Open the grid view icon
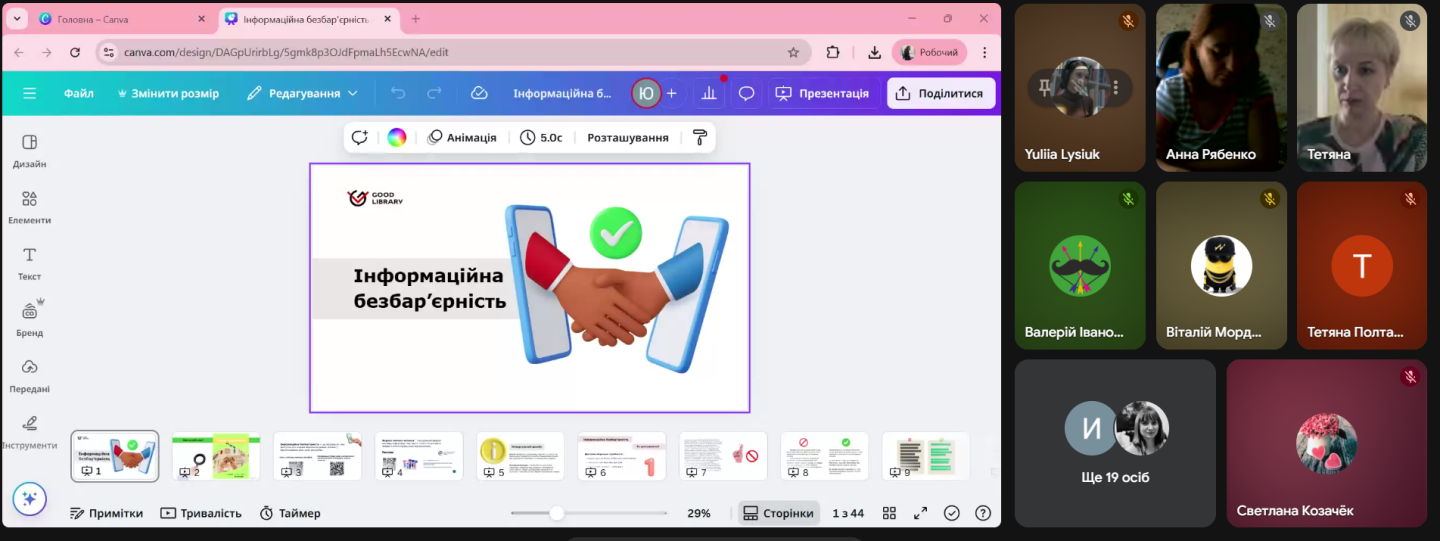Viewport: 1440px width, 541px height. 889,513
